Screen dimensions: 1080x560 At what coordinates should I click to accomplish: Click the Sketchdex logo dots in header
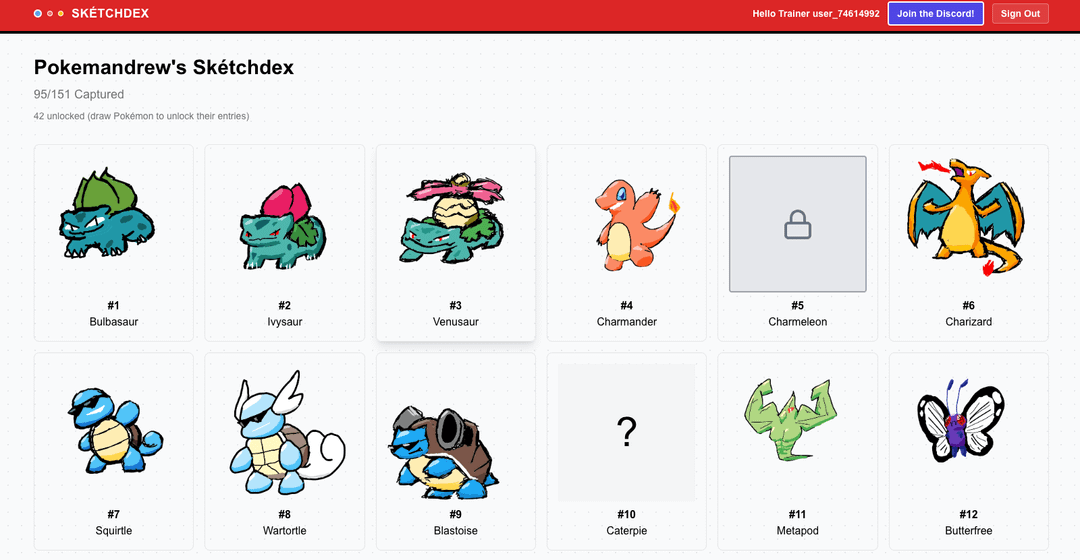(48, 14)
